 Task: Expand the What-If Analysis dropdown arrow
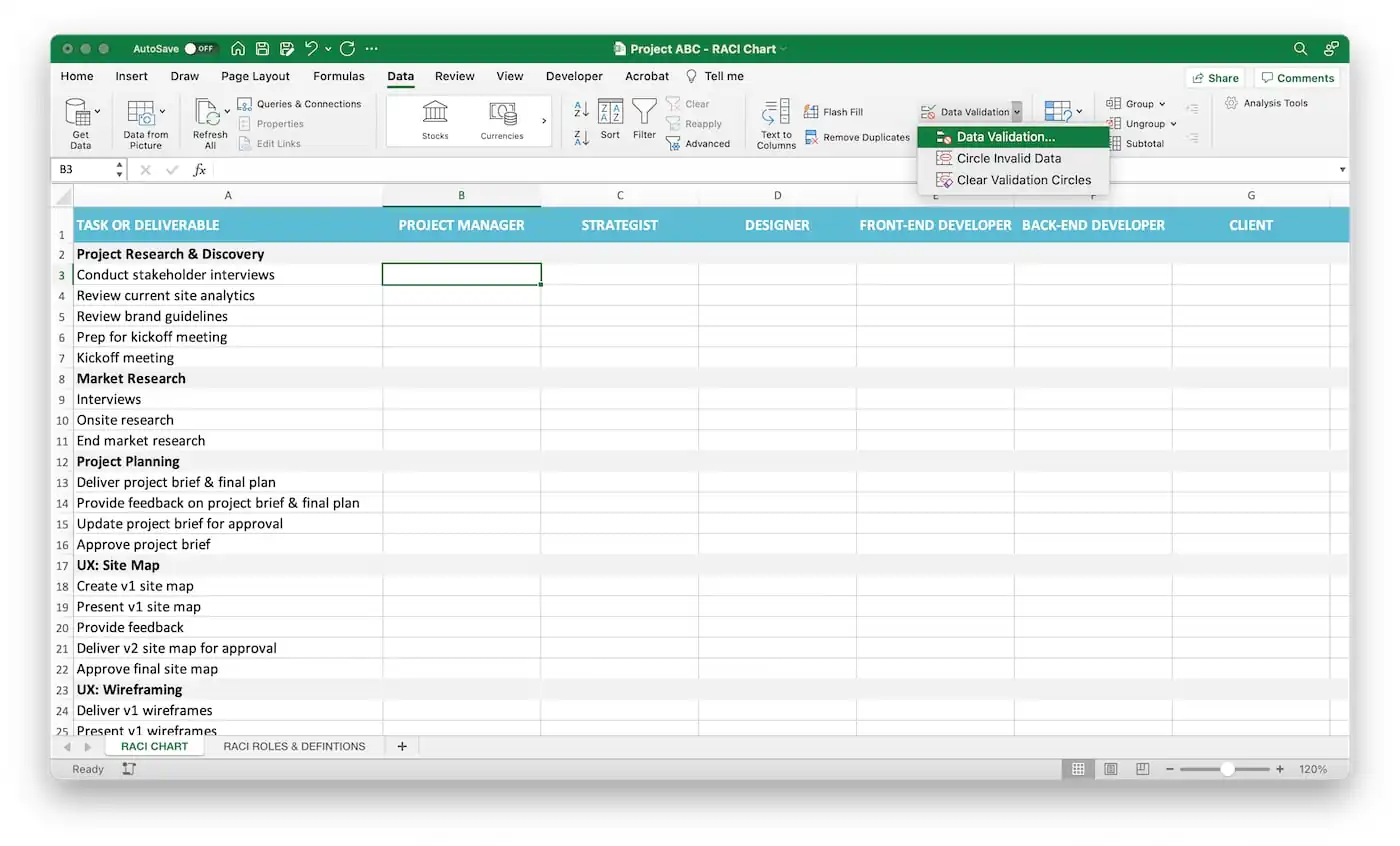tap(1079, 111)
